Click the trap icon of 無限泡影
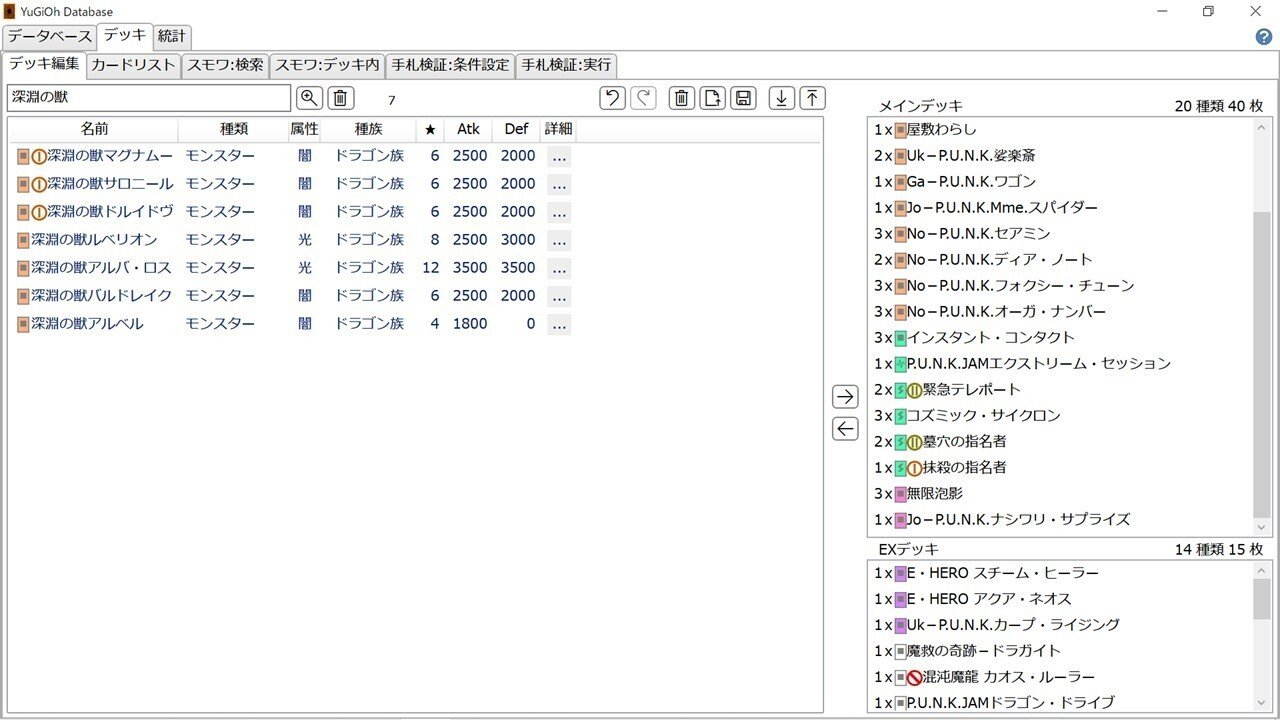 [x=900, y=494]
